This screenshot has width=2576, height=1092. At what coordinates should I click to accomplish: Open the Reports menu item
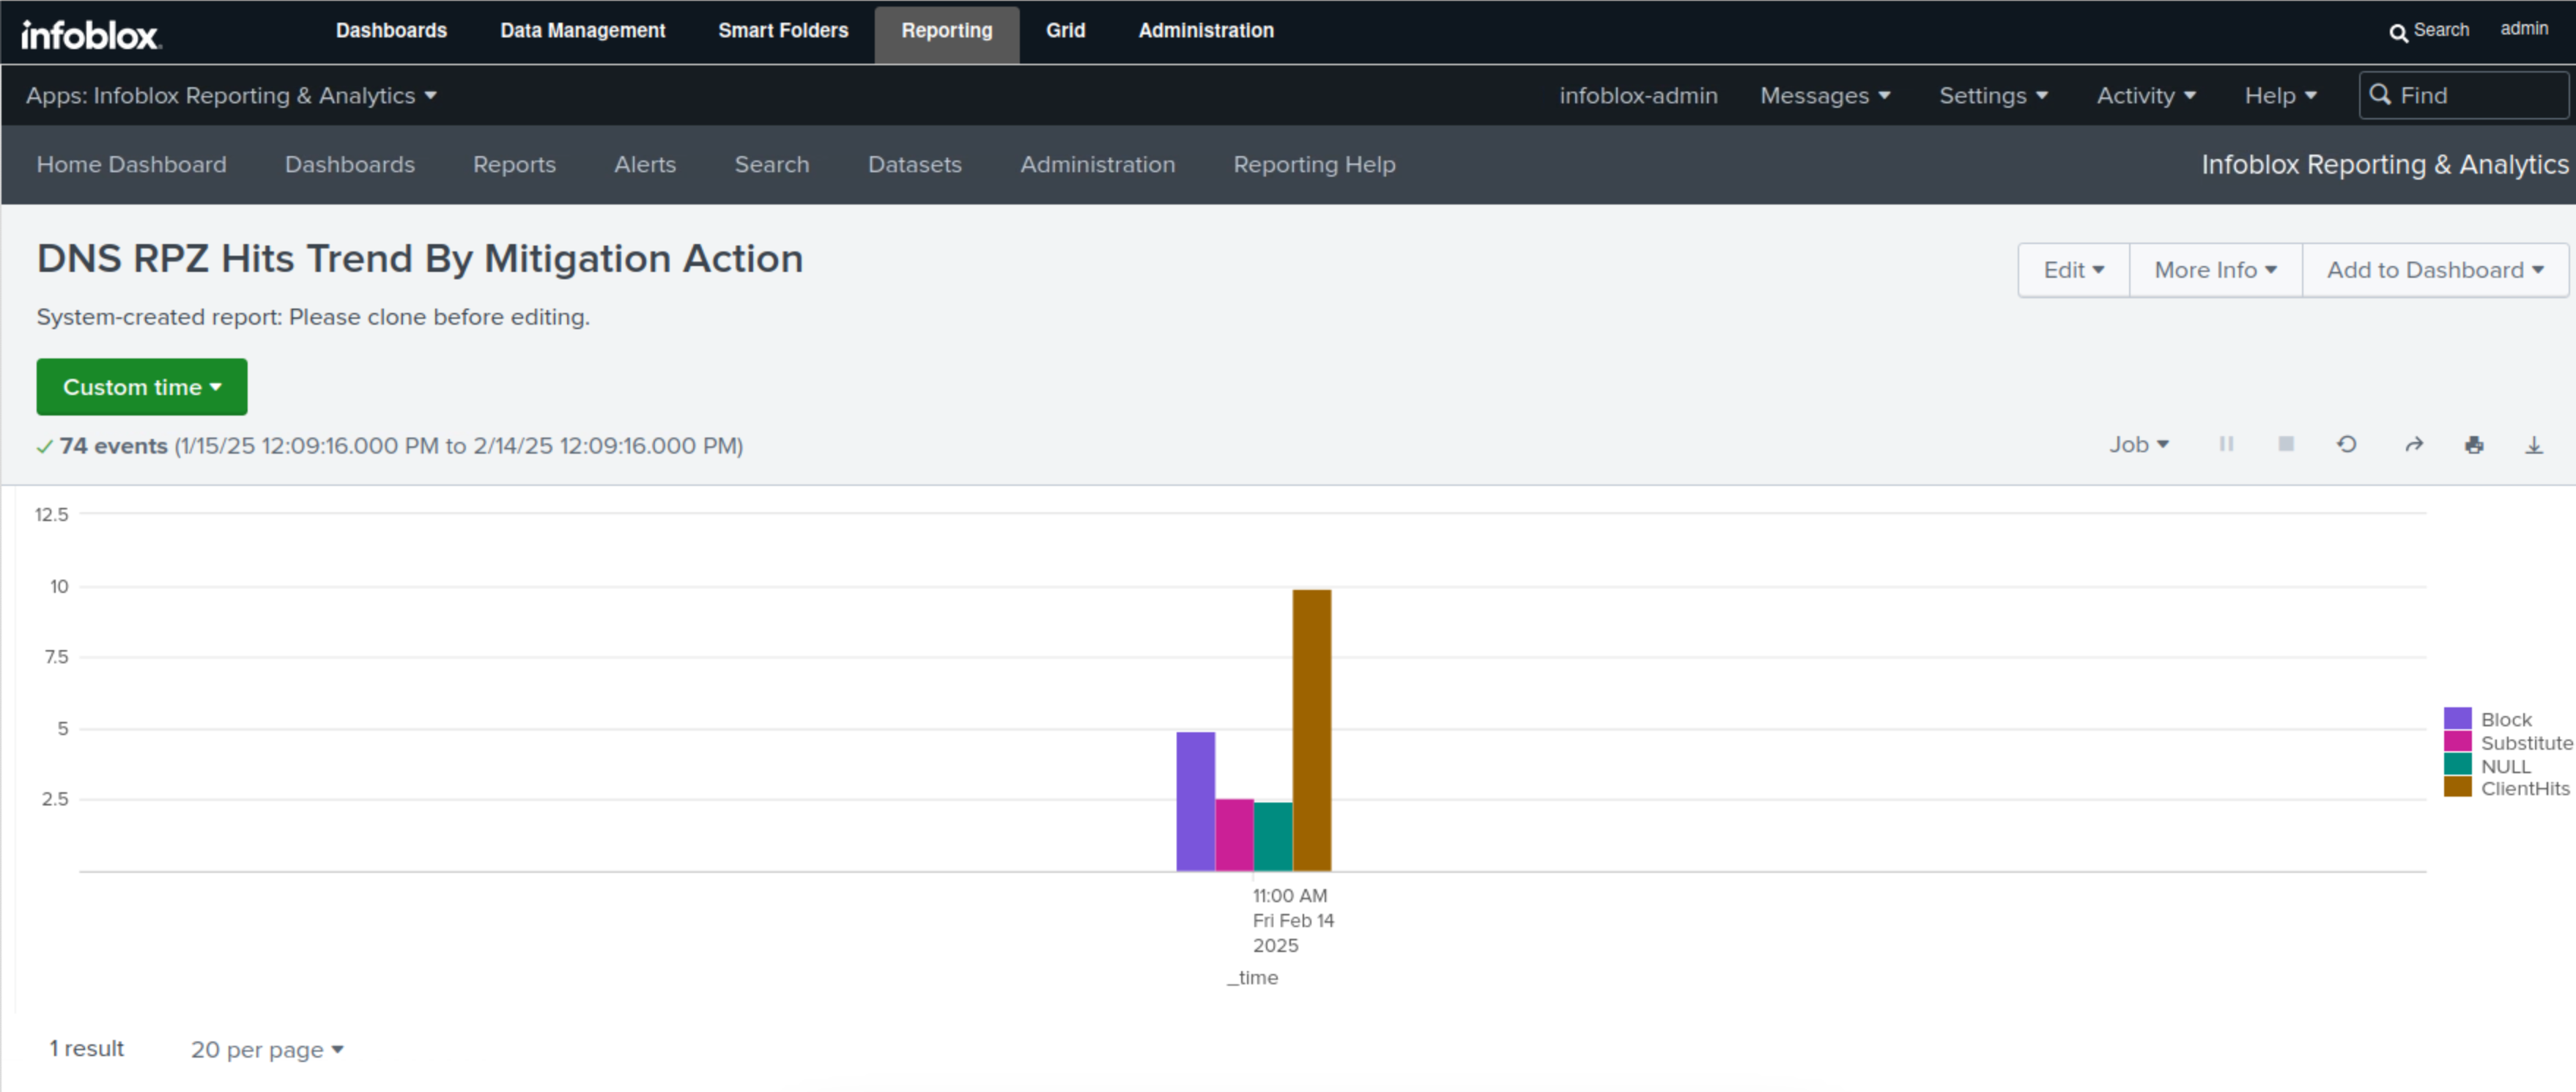[x=514, y=165]
